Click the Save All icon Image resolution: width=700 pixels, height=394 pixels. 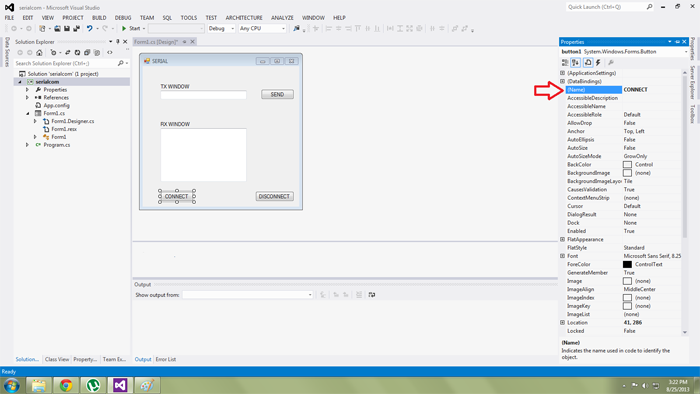[76, 29]
